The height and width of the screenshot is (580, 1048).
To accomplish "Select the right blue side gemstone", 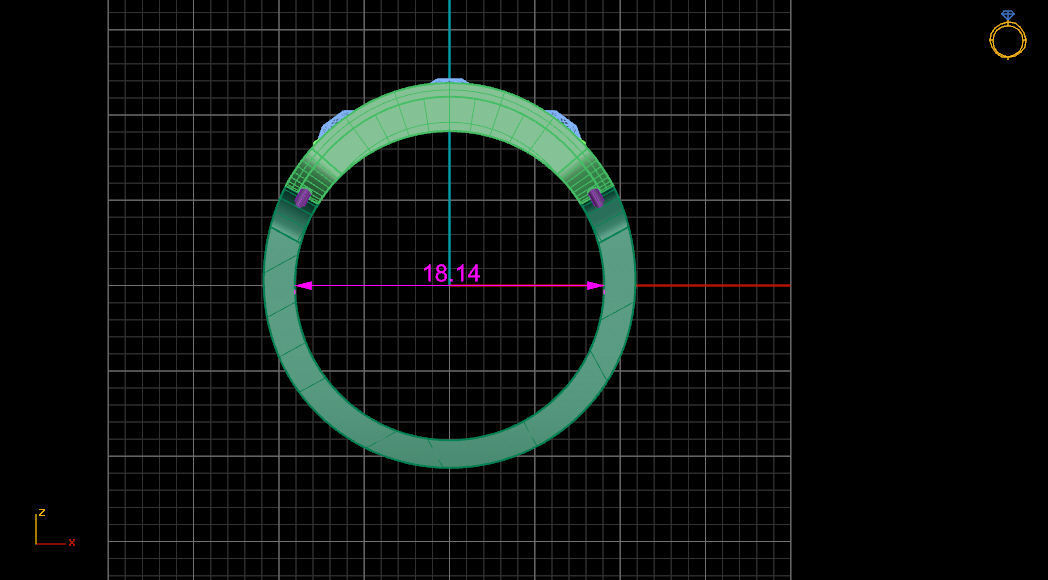I will (565, 125).
